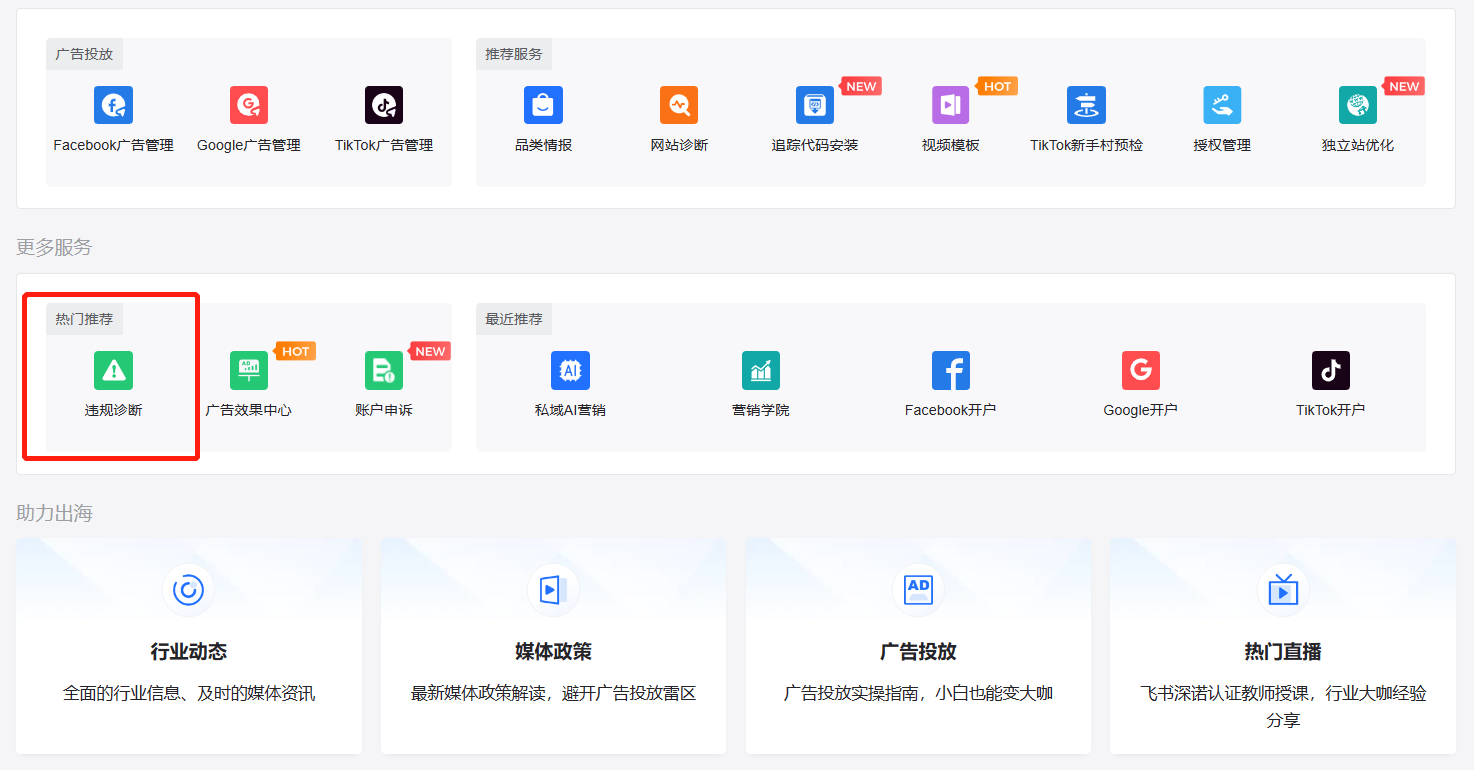Click the 营销学院 text label
1474x770 pixels.
[761, 410]
